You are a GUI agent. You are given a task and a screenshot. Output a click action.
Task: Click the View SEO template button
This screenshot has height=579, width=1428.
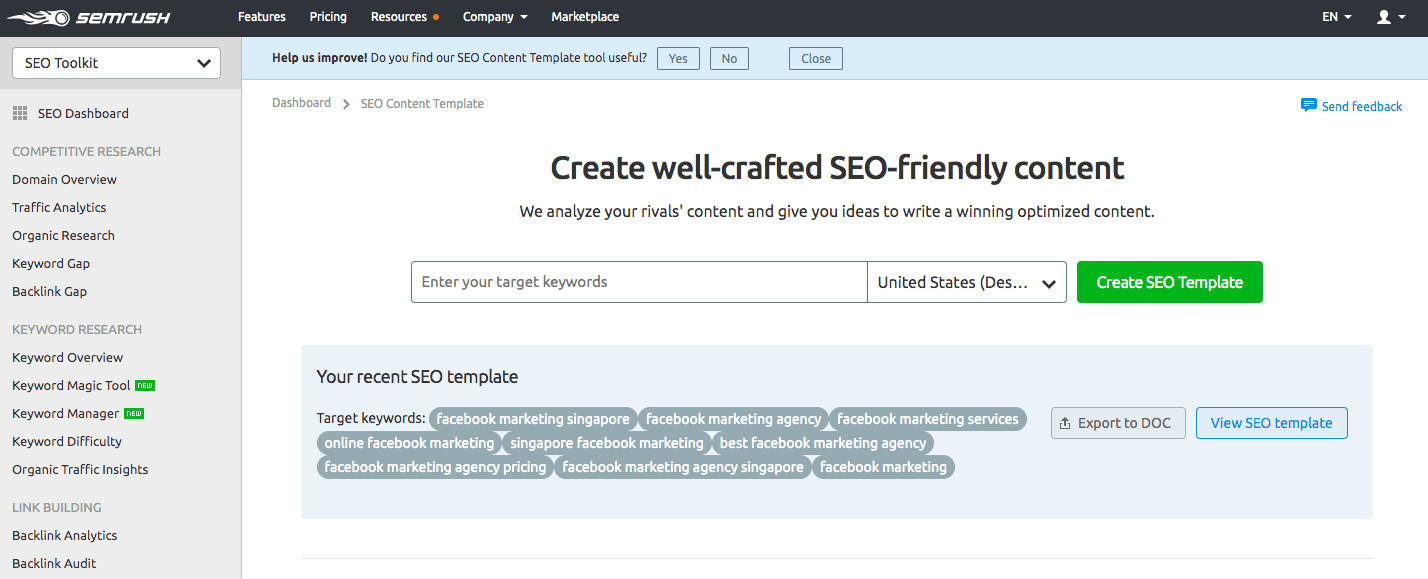(1271, 423)
